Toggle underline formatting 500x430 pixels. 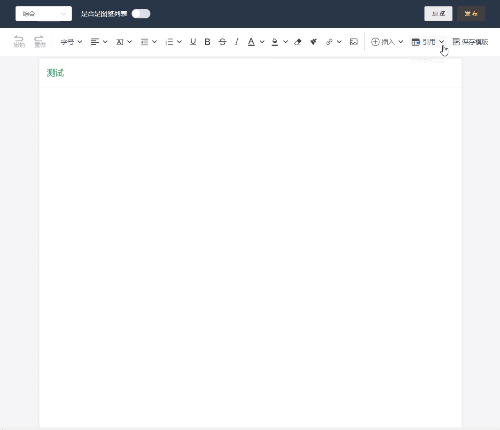pyautogui.click(x=193, y=42)
